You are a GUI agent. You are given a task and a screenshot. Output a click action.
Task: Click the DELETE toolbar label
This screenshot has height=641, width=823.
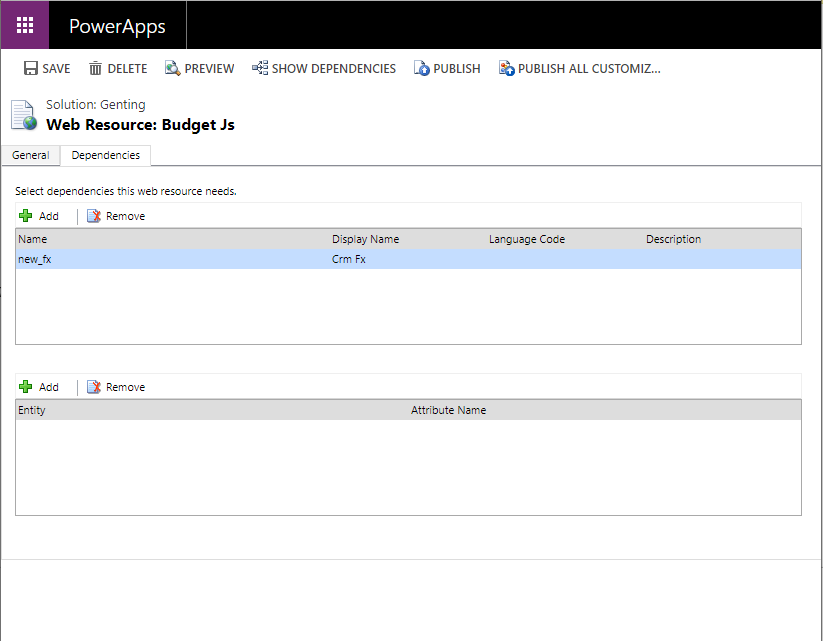[127, 69]
